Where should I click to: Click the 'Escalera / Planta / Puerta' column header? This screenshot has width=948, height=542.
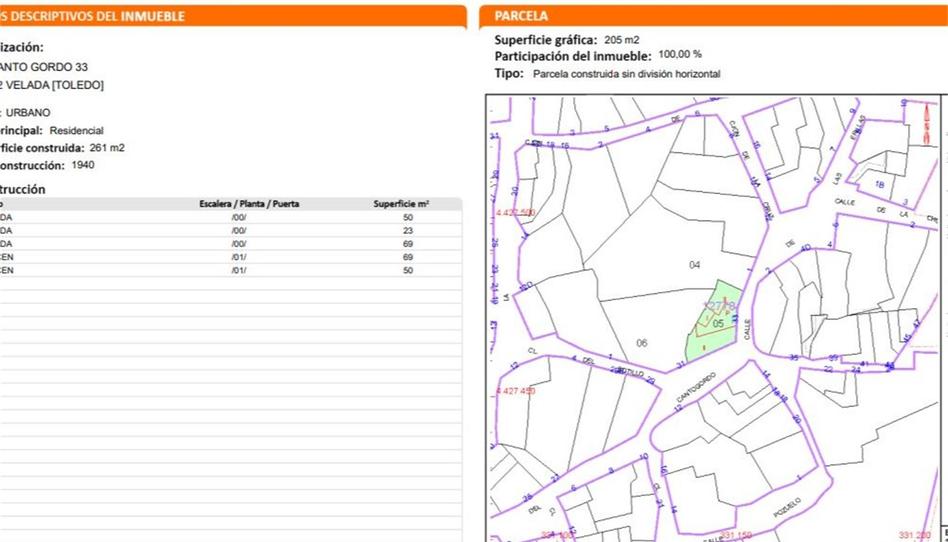[249, 204]
